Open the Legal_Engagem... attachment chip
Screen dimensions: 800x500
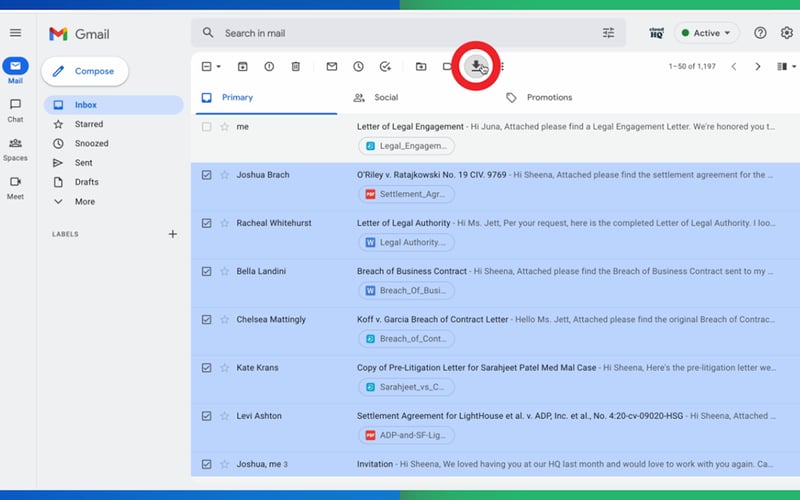point(406,146)
